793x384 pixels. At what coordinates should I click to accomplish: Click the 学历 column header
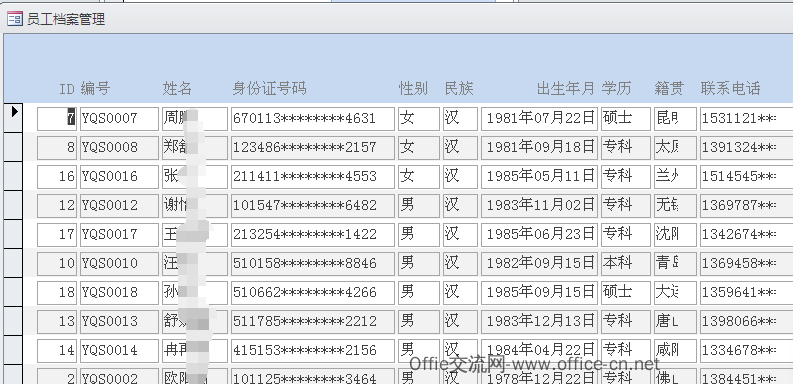pyautogui.click(x=616, y=89)
